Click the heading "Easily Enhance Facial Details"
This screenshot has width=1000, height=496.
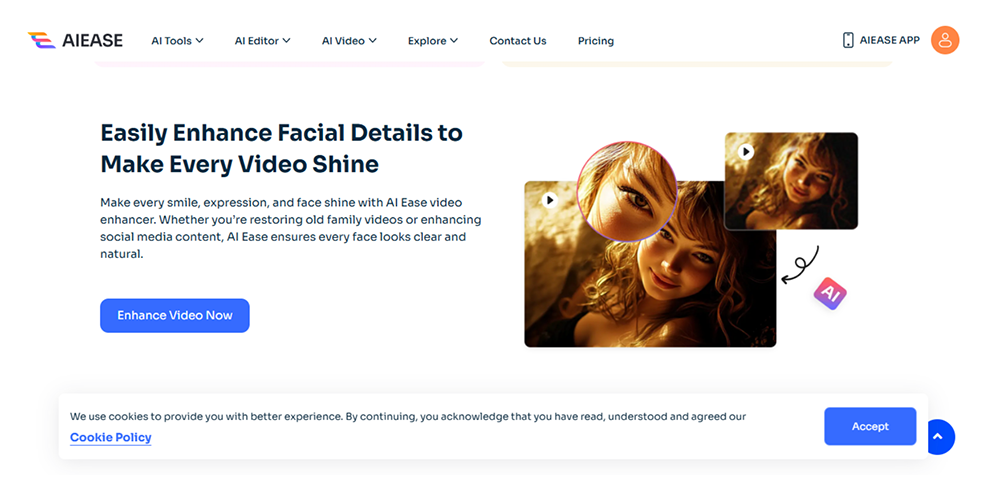[x=282, y=149]
